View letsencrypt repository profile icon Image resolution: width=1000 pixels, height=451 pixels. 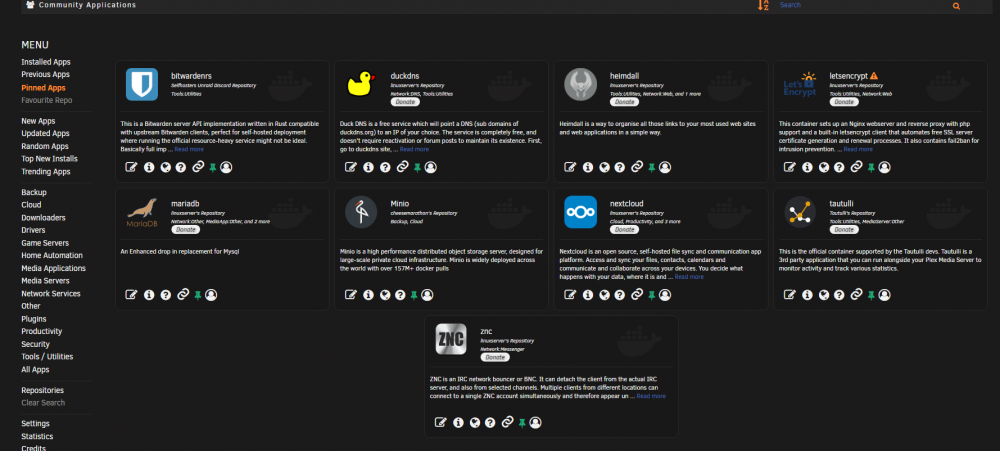885,167
